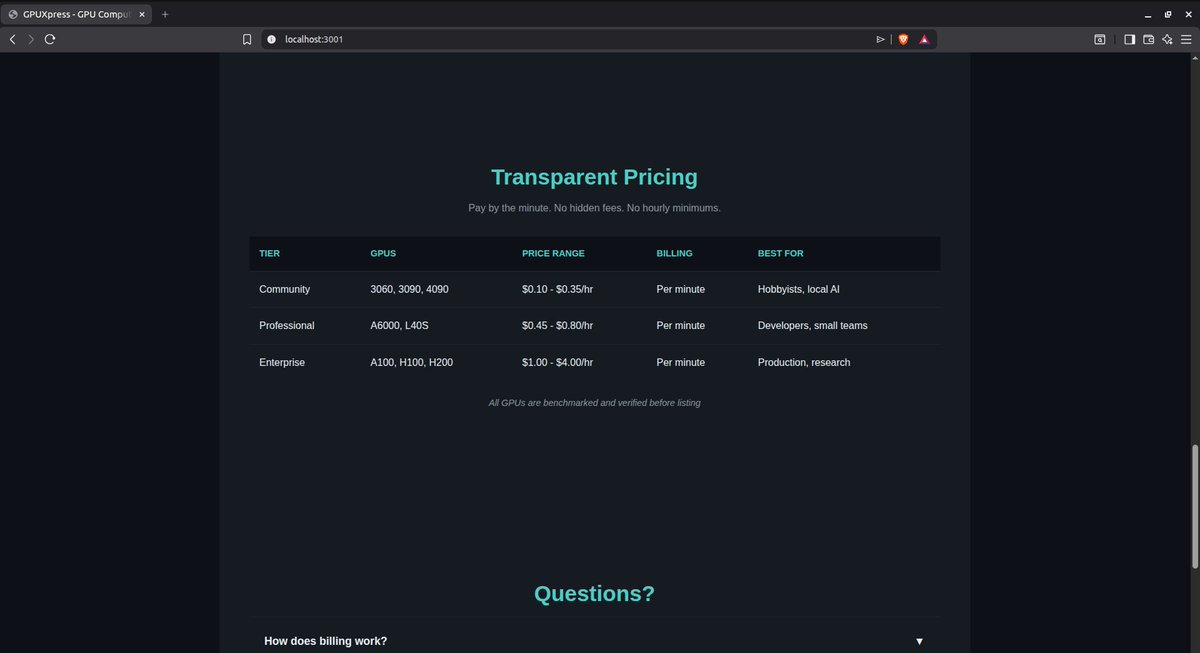Click the PRICE RANGE column header

[553, 254]
